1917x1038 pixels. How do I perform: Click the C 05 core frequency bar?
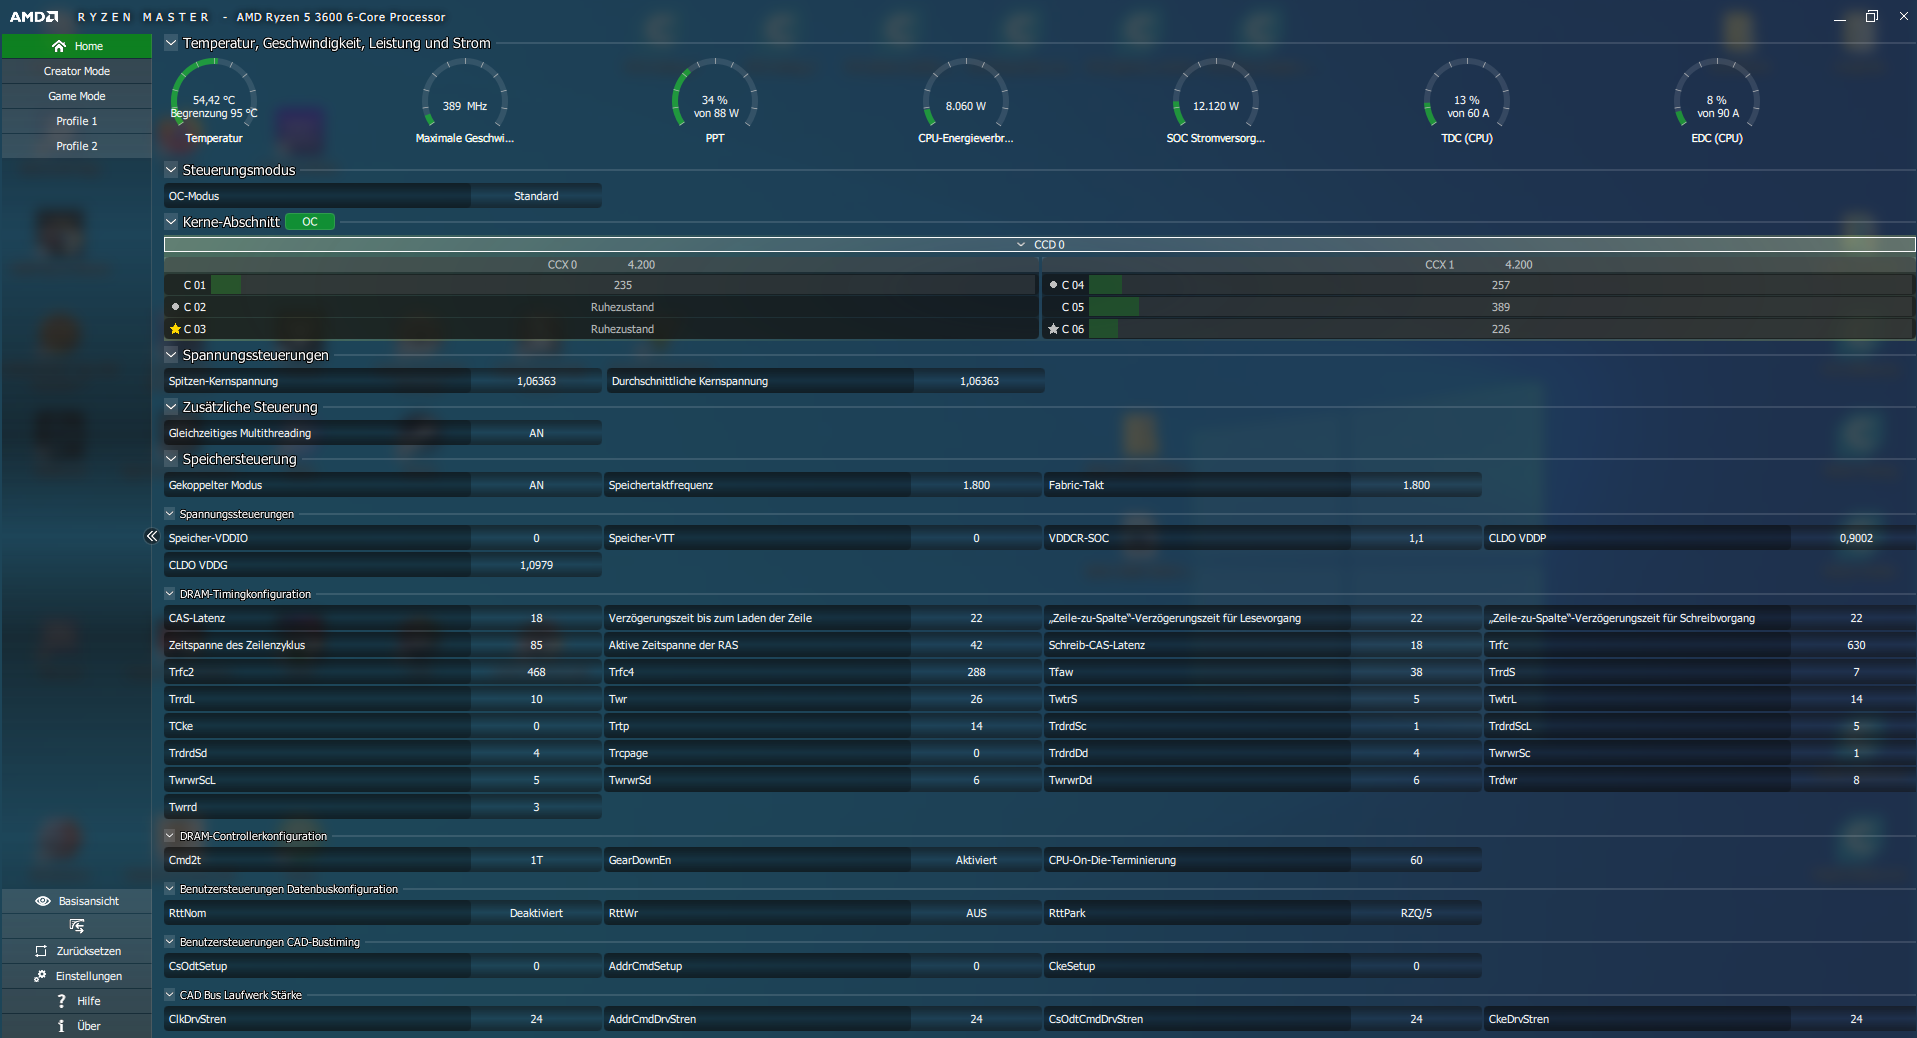[x=1501, y=307]
